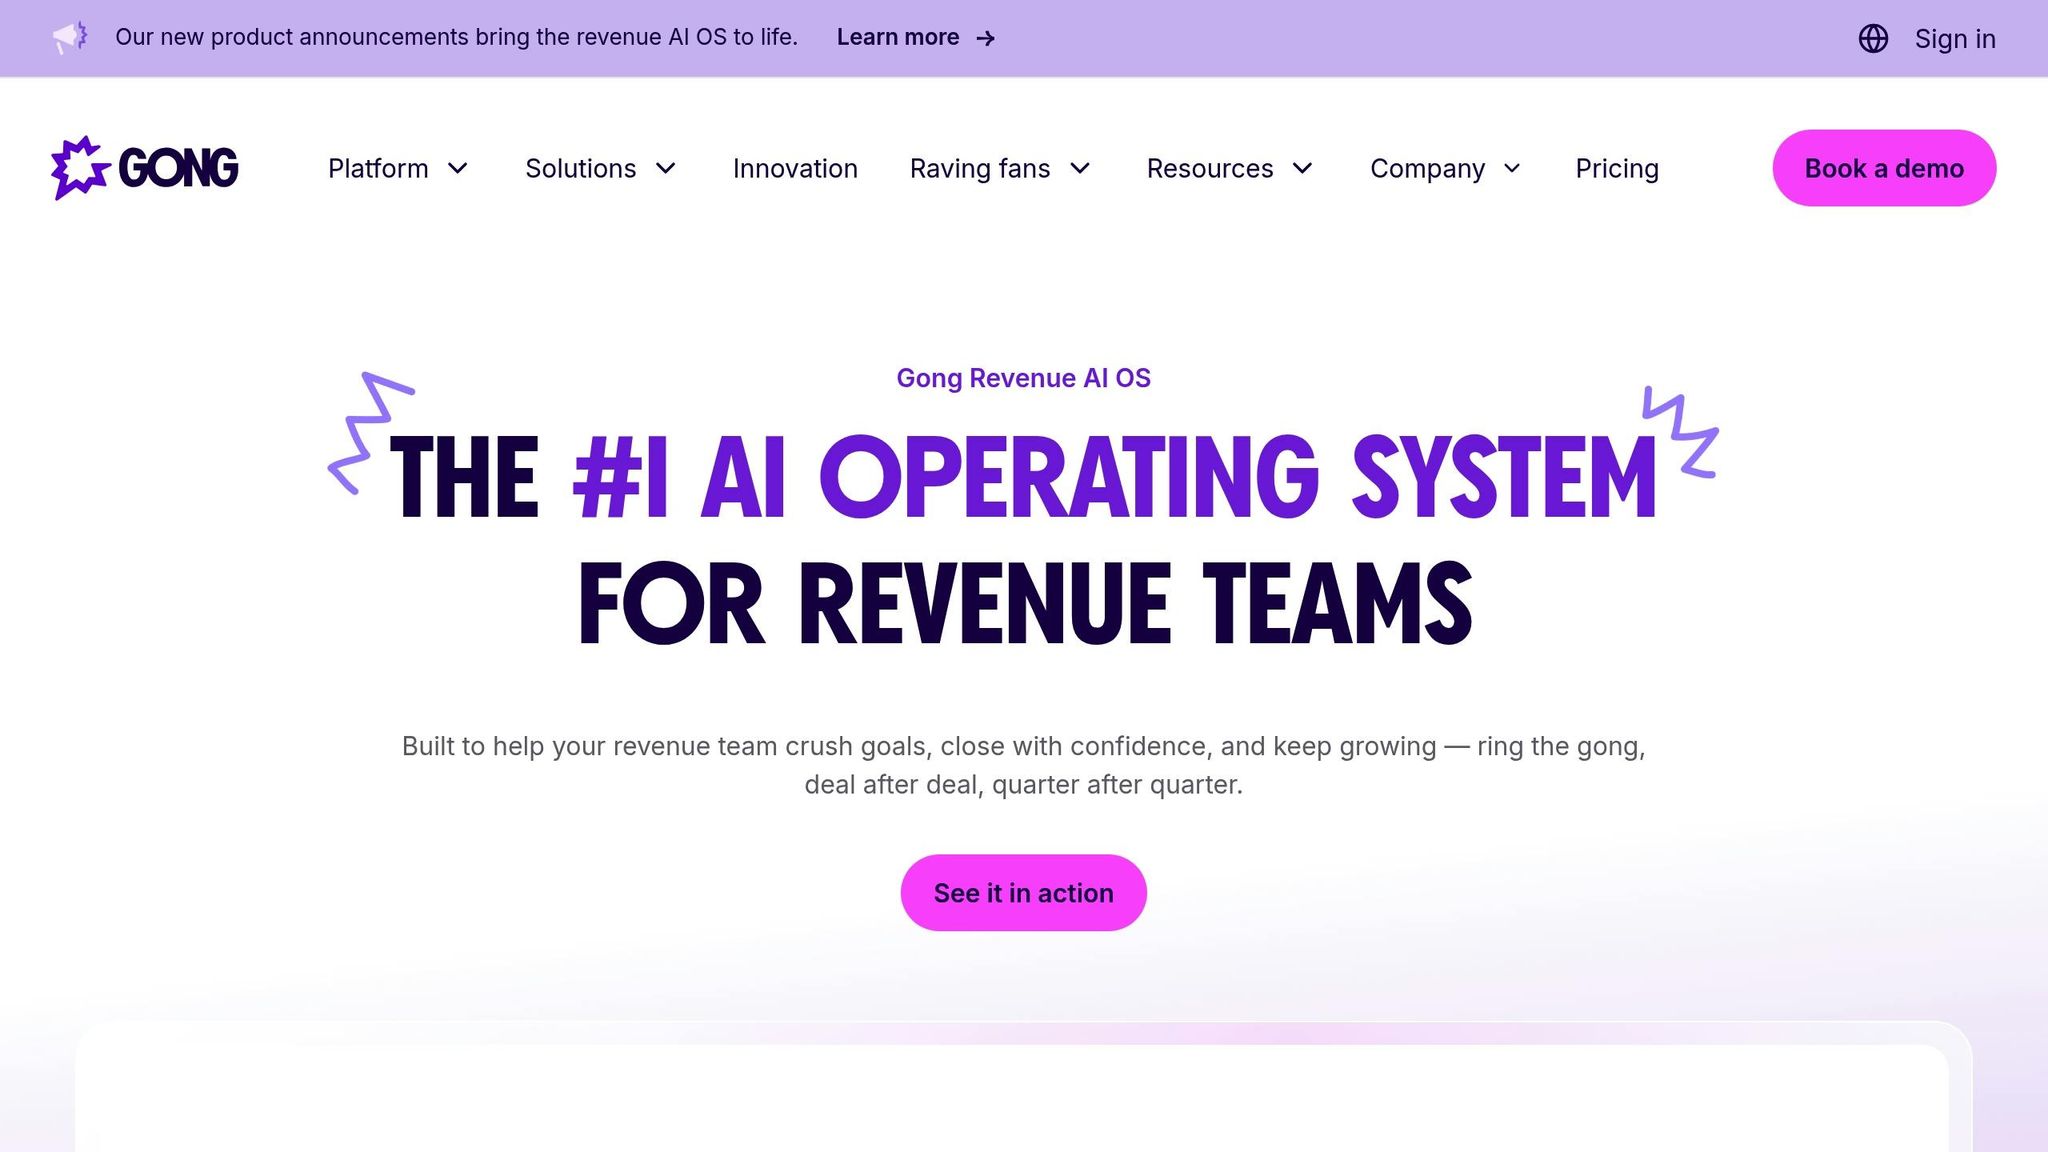Expand the Platform chevron
2048x1152 pixels.
tap(458, 168)
